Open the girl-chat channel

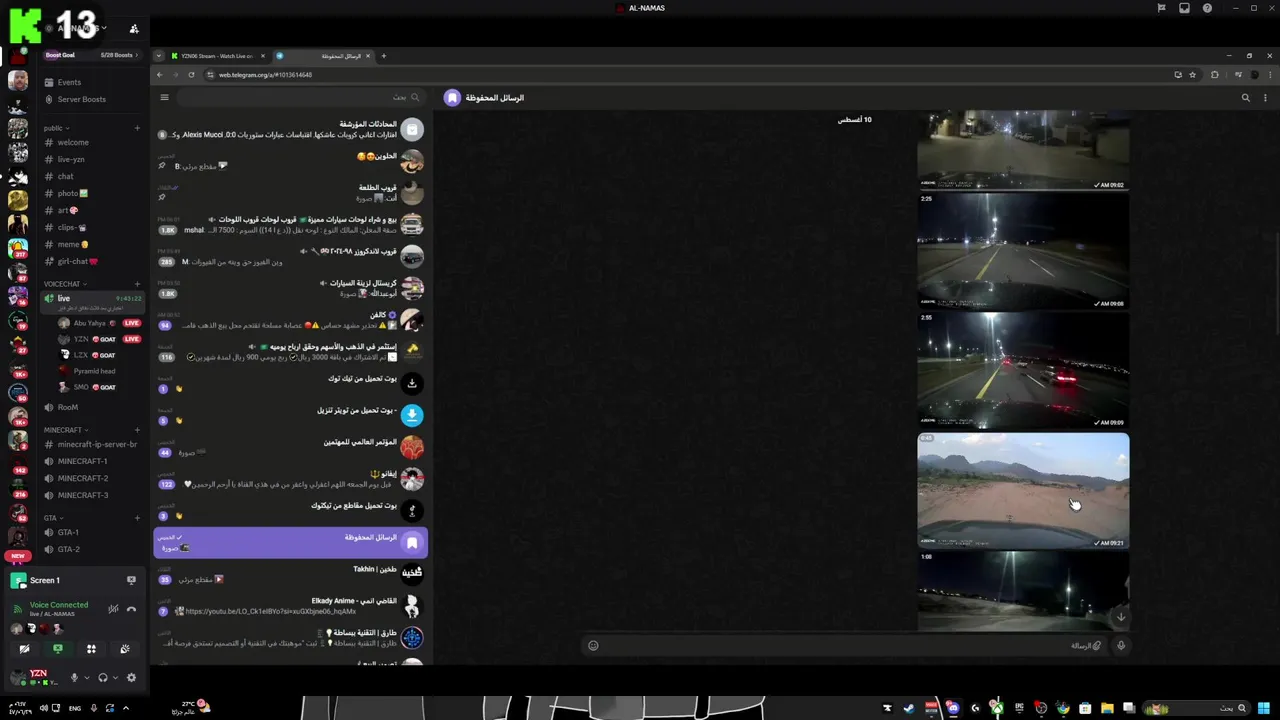[x=78, y=261]
